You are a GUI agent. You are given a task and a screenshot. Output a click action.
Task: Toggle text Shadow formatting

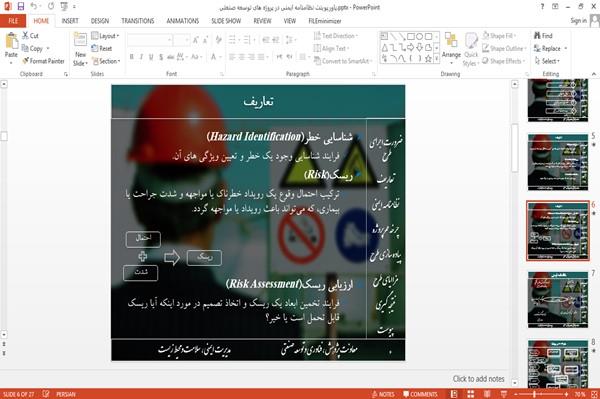coord(161,57)
